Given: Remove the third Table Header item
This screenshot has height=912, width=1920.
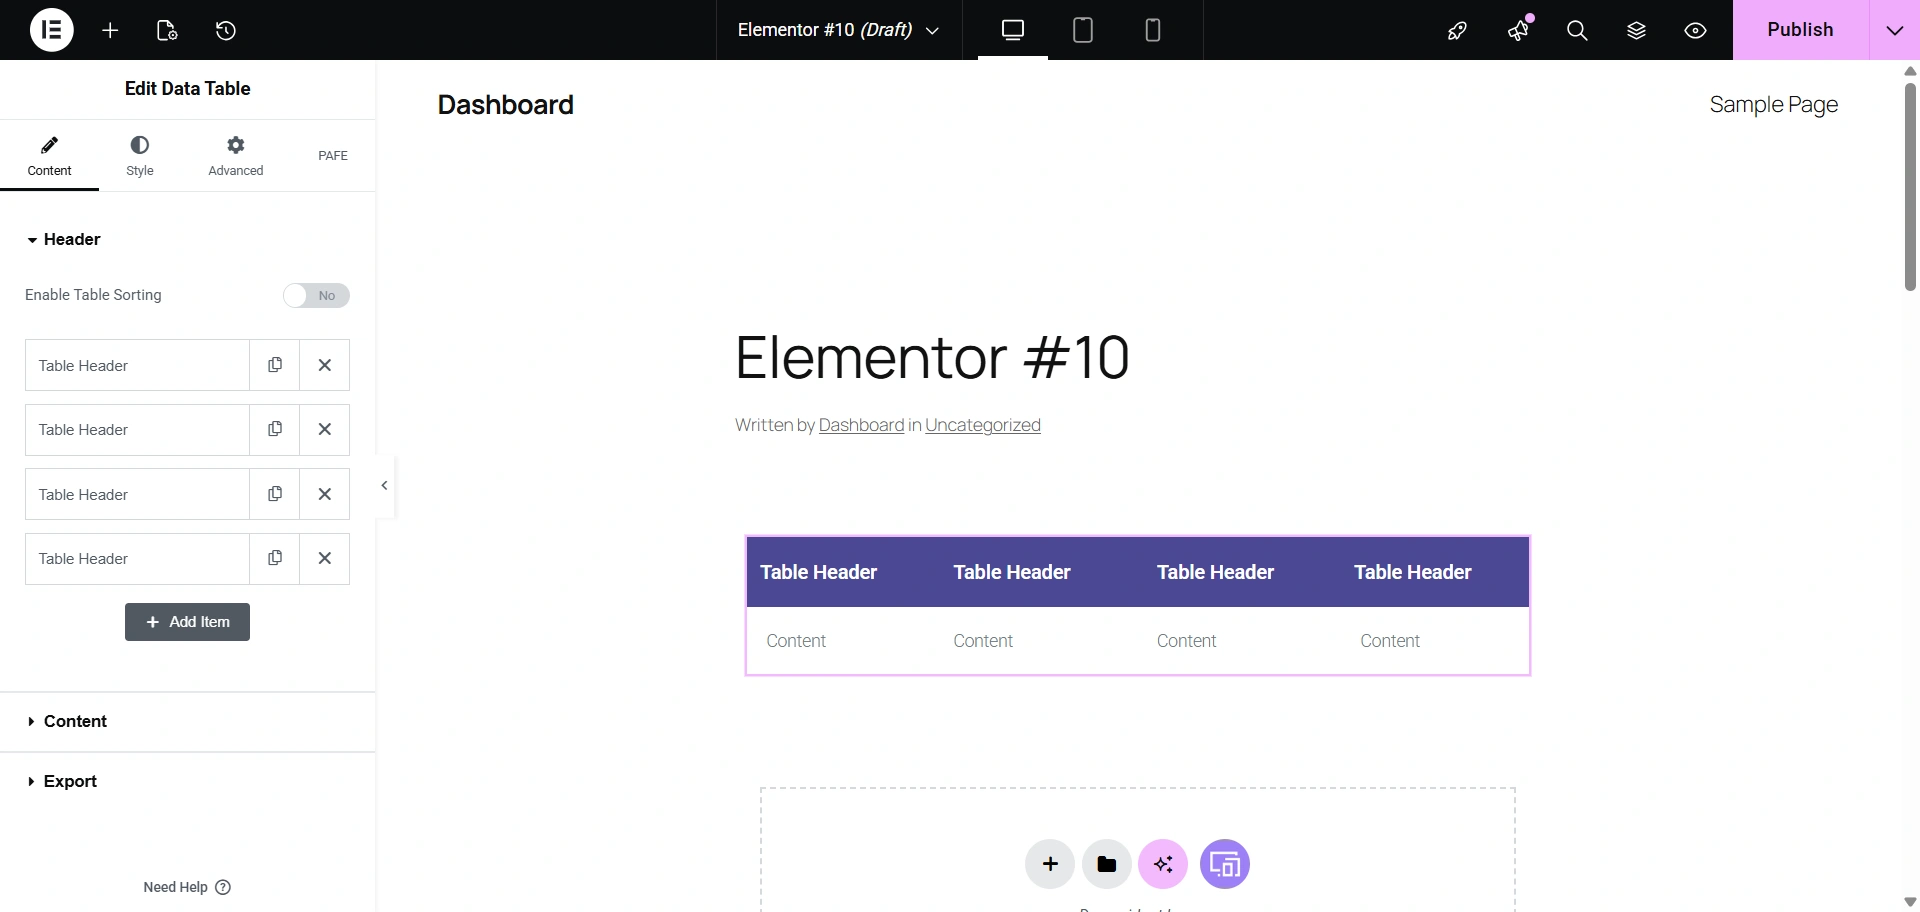Looking at the screenshot, I should coord(325,494).
